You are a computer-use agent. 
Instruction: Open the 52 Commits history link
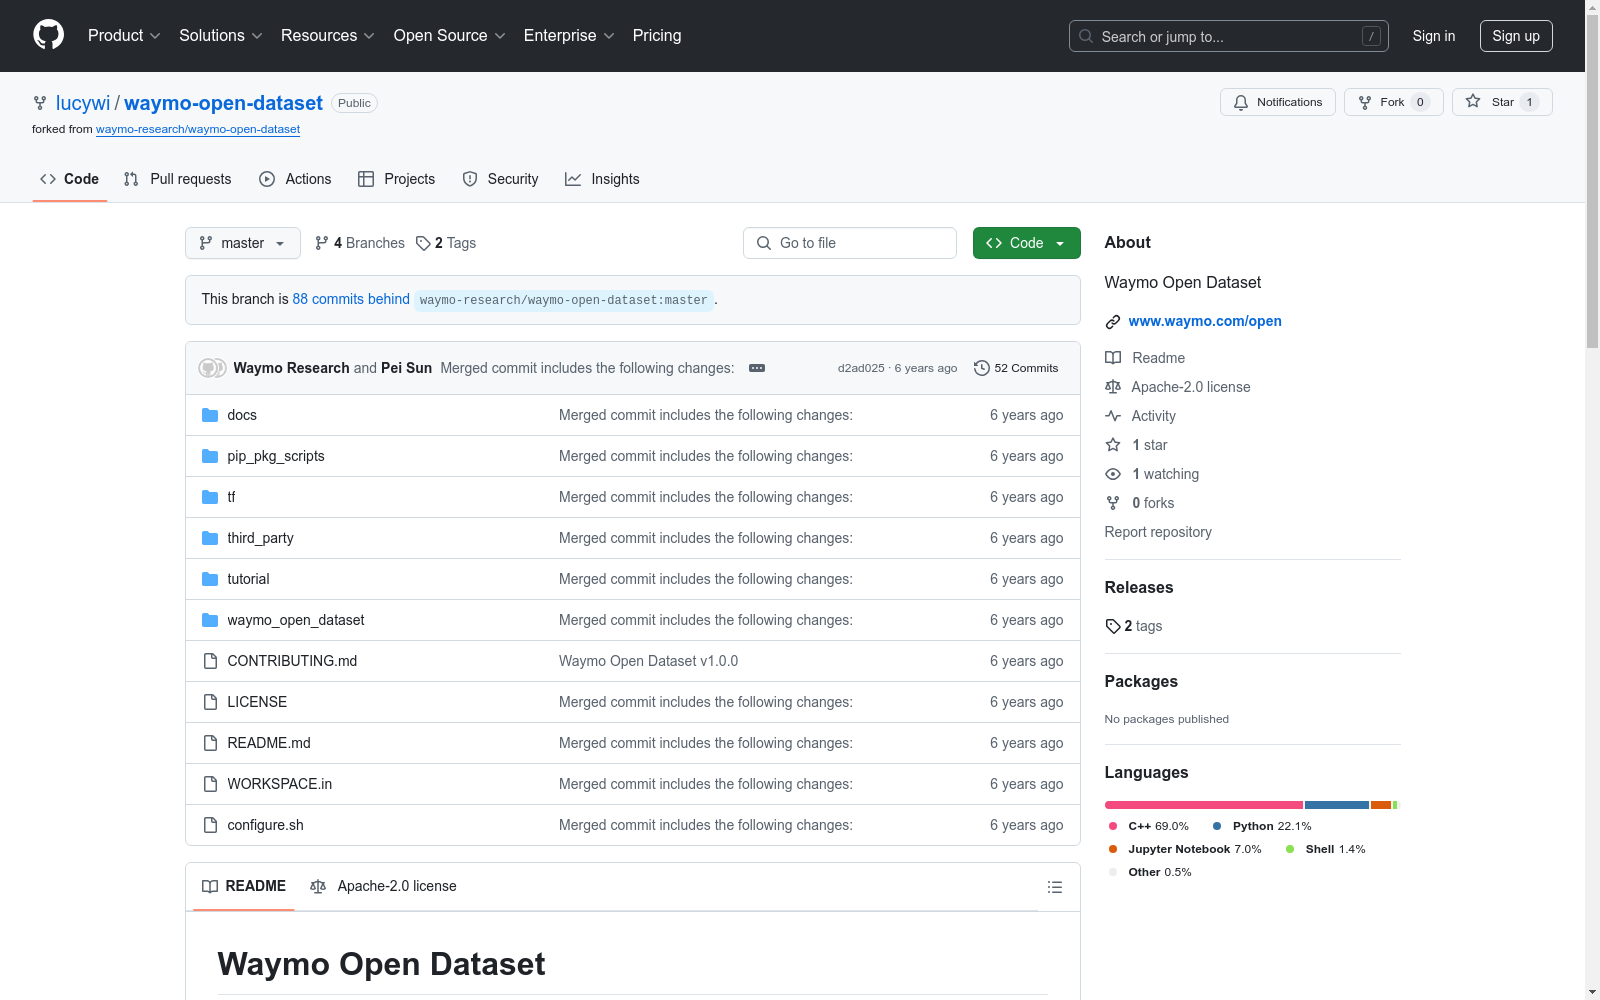pyautogui.click(x=1016, y=368)
